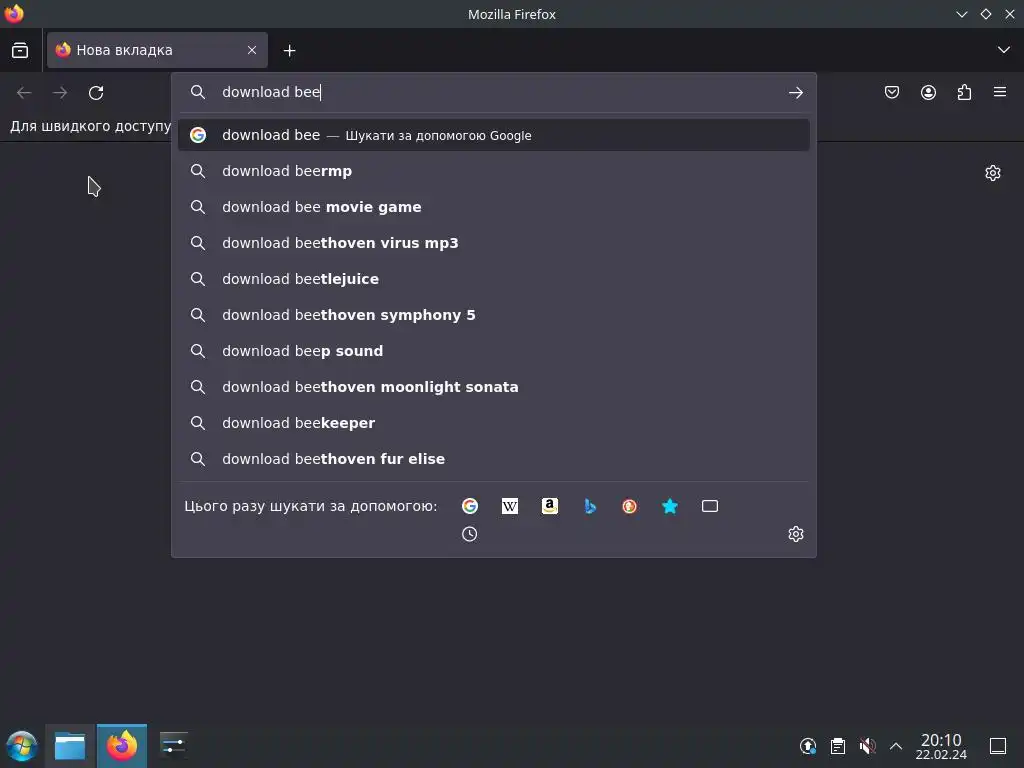Open clipboard tray icon

[x=837, y=746]
